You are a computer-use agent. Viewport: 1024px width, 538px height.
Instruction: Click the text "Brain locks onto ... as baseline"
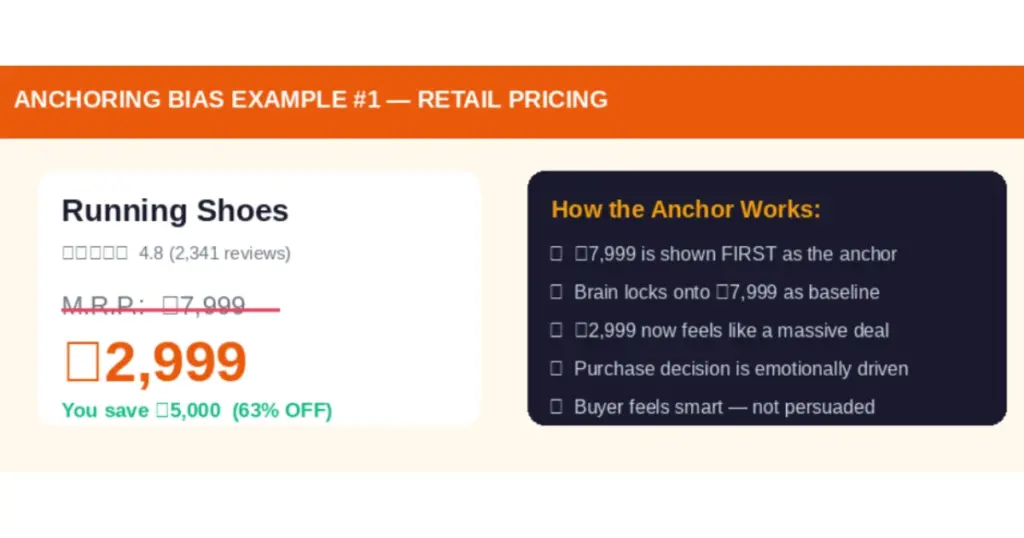tap(727, 292)
